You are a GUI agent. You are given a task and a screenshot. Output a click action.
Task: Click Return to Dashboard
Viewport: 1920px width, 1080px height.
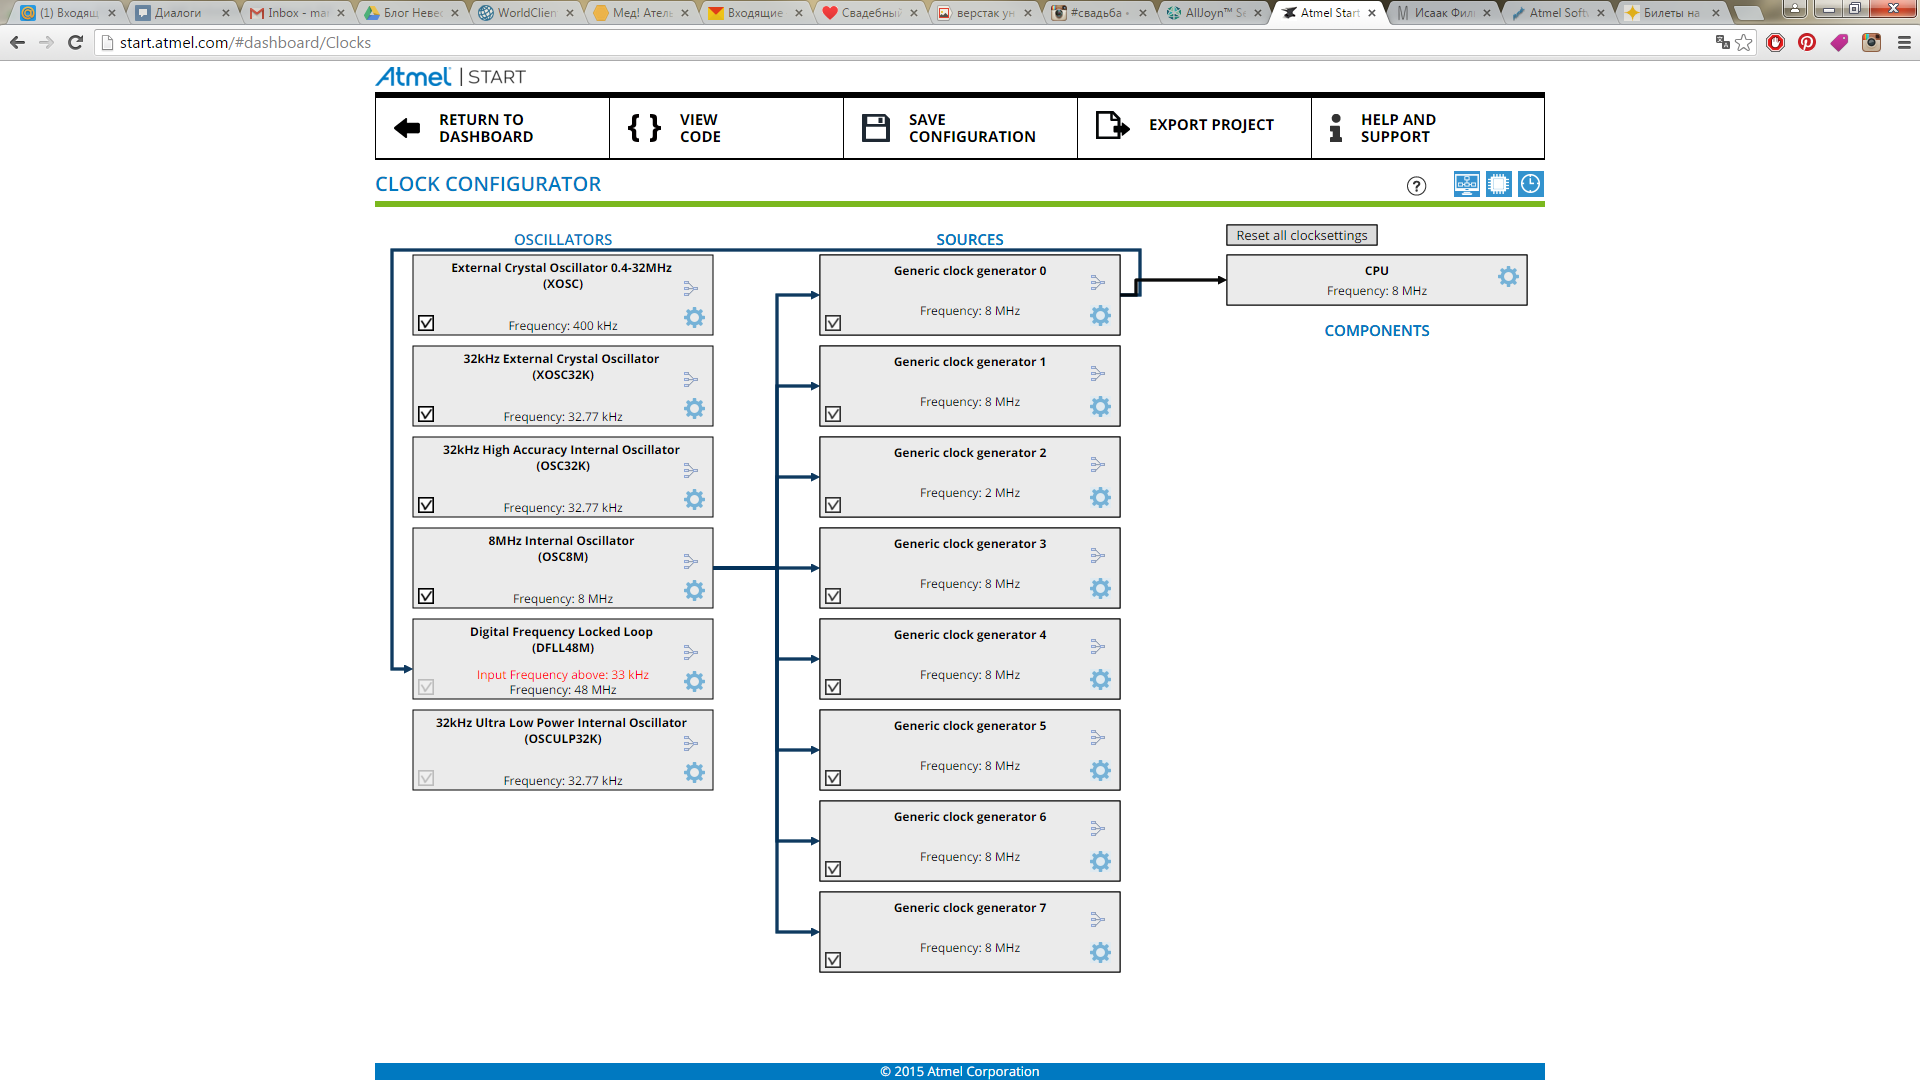492,128
